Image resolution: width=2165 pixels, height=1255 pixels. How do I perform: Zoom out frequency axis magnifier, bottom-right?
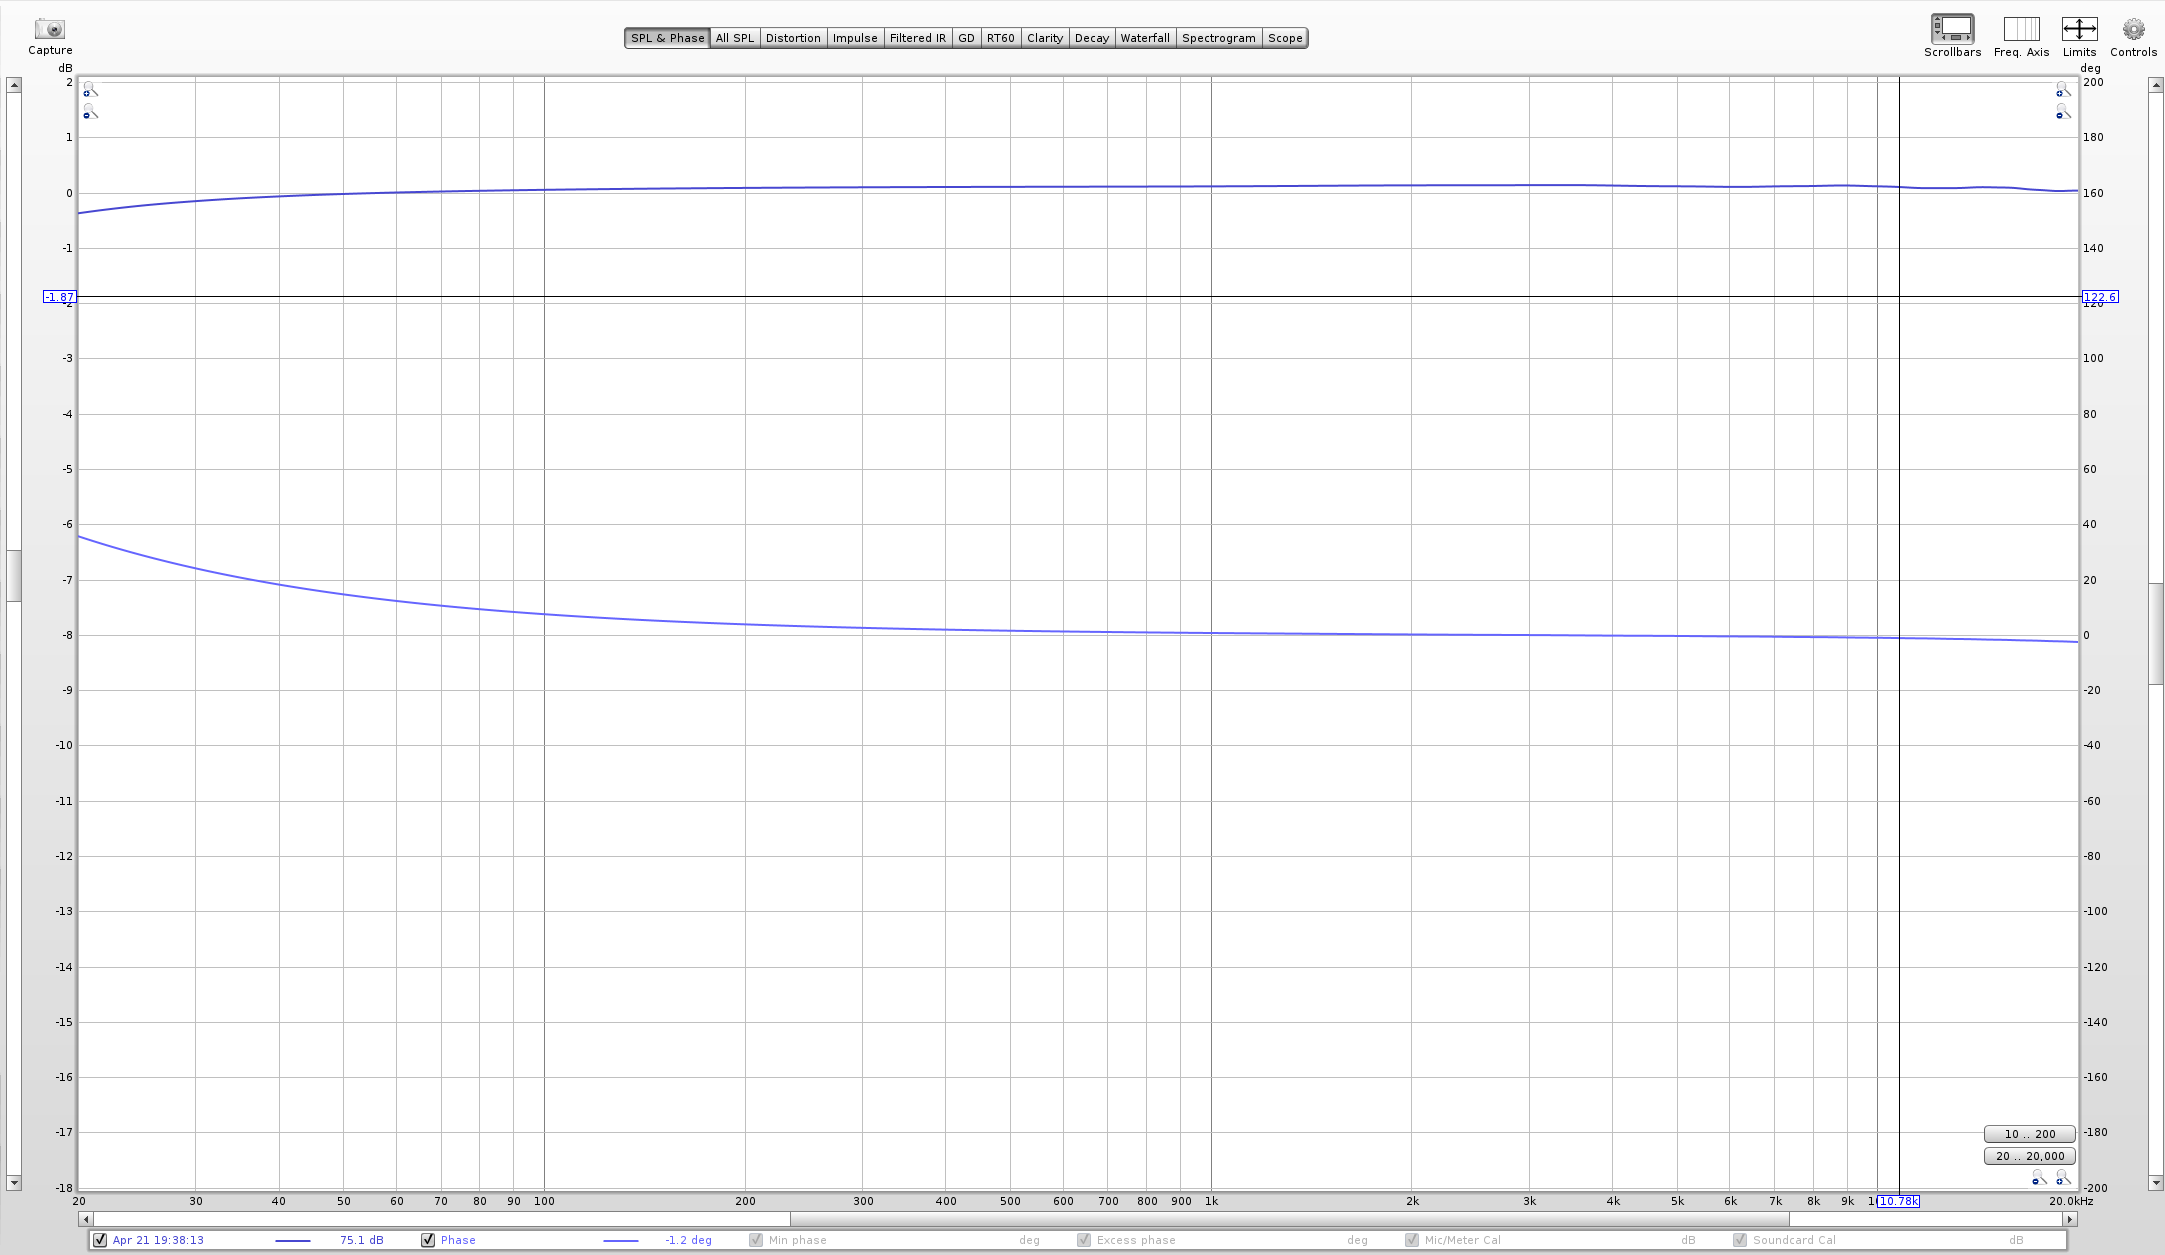tap(2038, 1178)
